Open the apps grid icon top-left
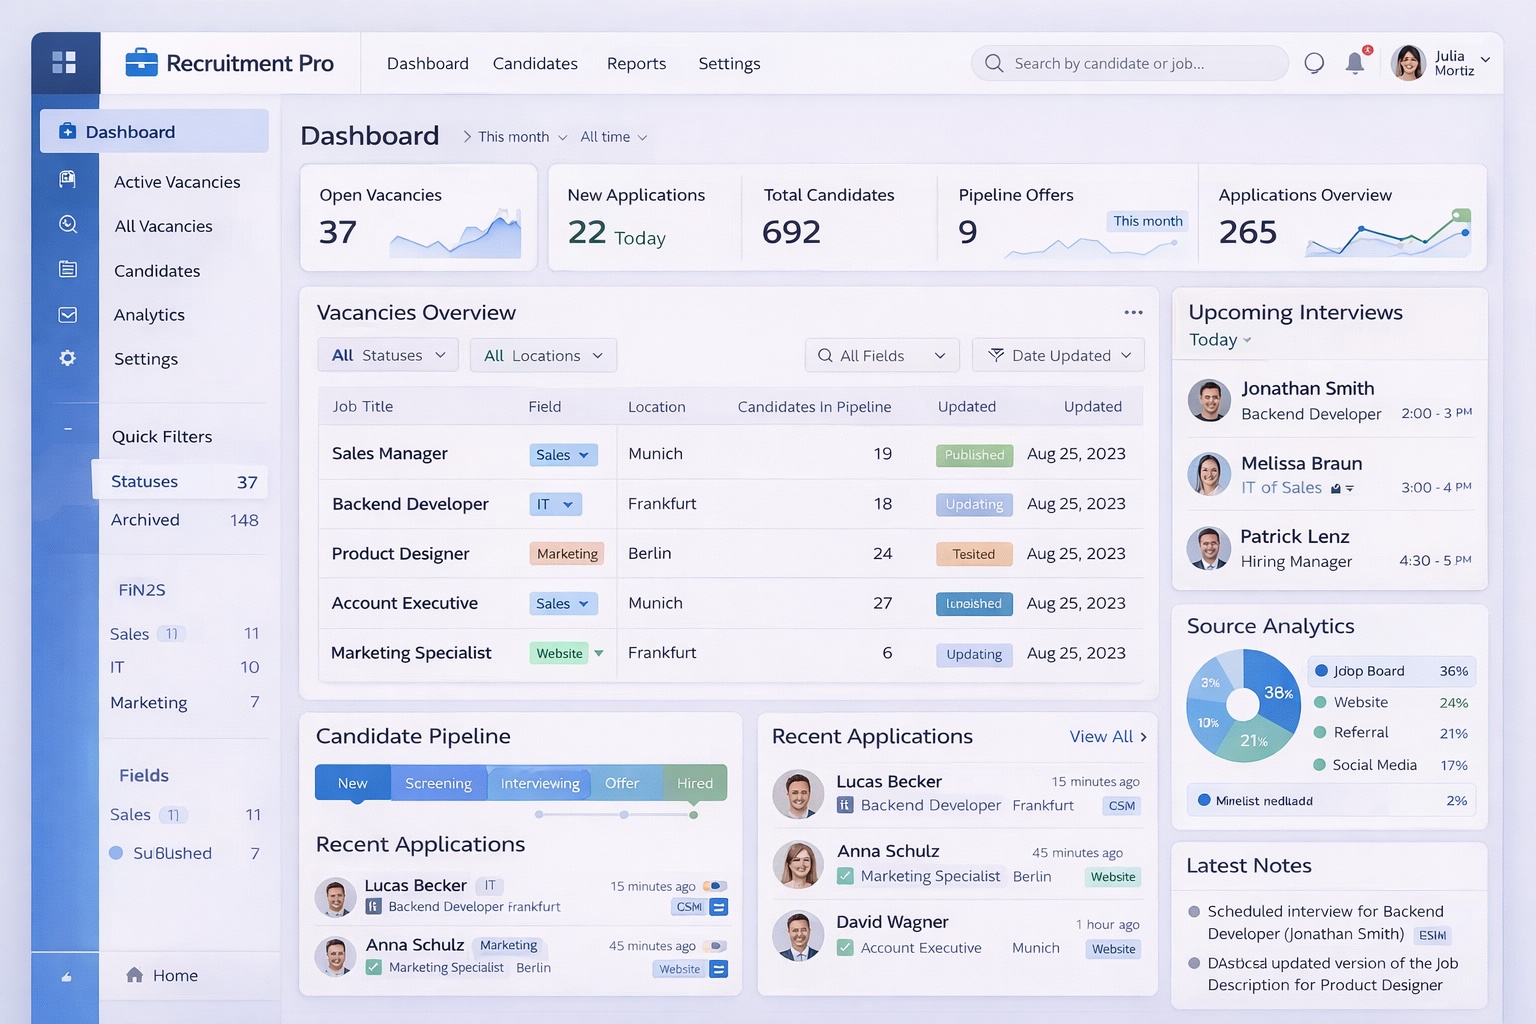The height and width of the screenshot is (1024, 1536). pyautogui.click(x=64, y=62)
